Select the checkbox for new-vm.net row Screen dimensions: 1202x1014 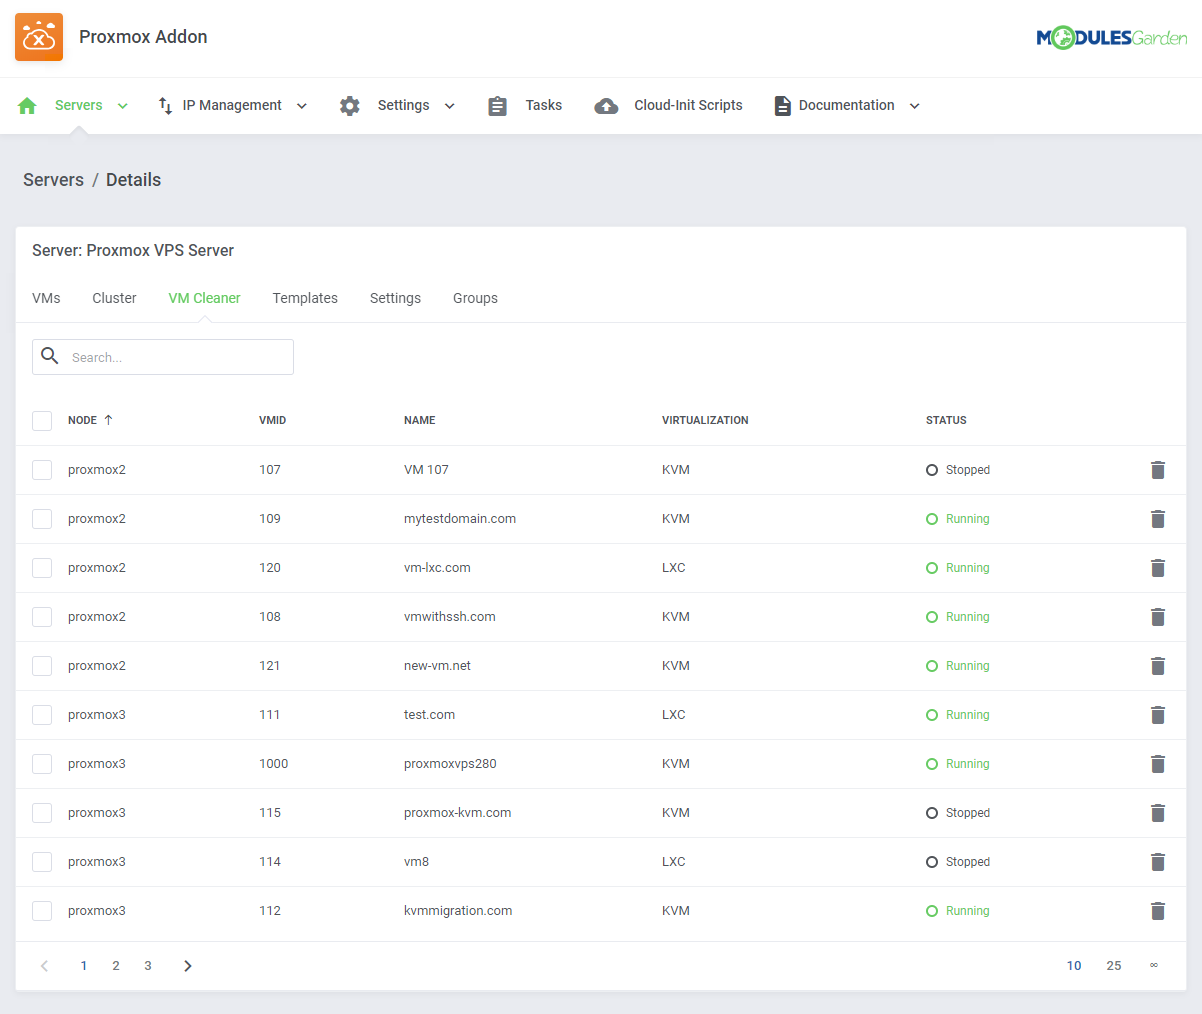click(x=42, y=666)
